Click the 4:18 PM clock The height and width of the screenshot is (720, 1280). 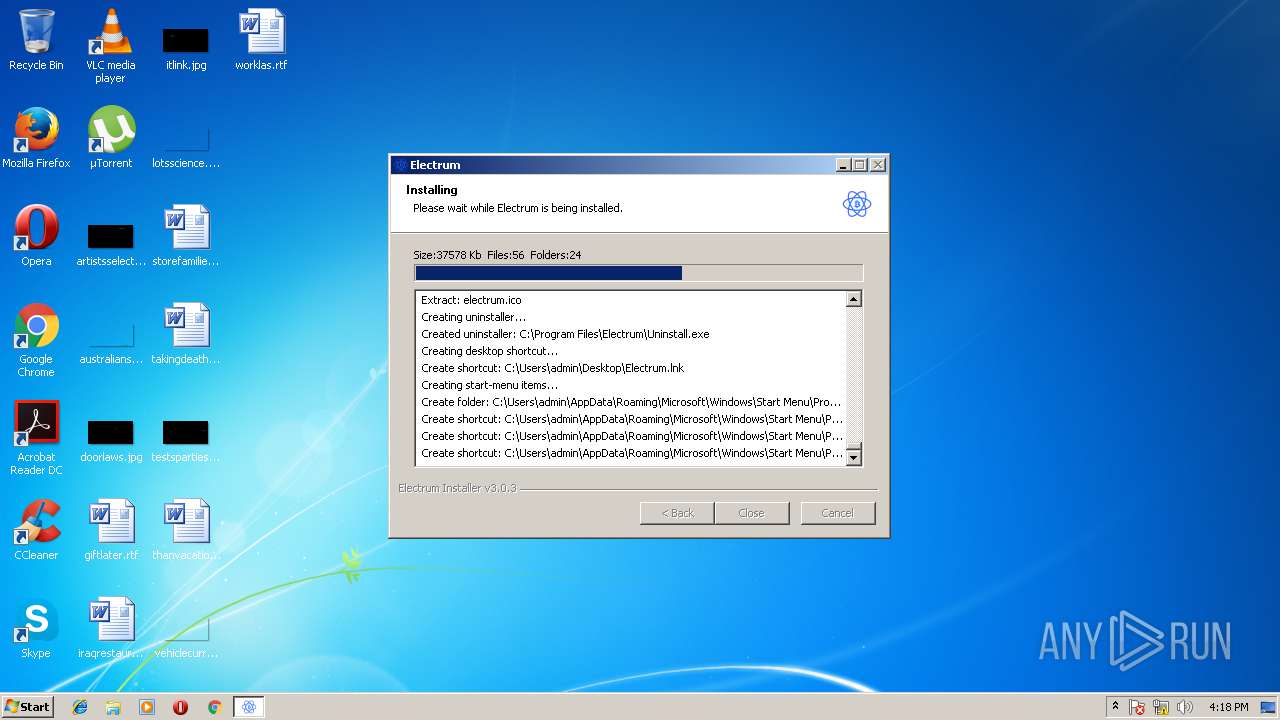(1228, 707)
